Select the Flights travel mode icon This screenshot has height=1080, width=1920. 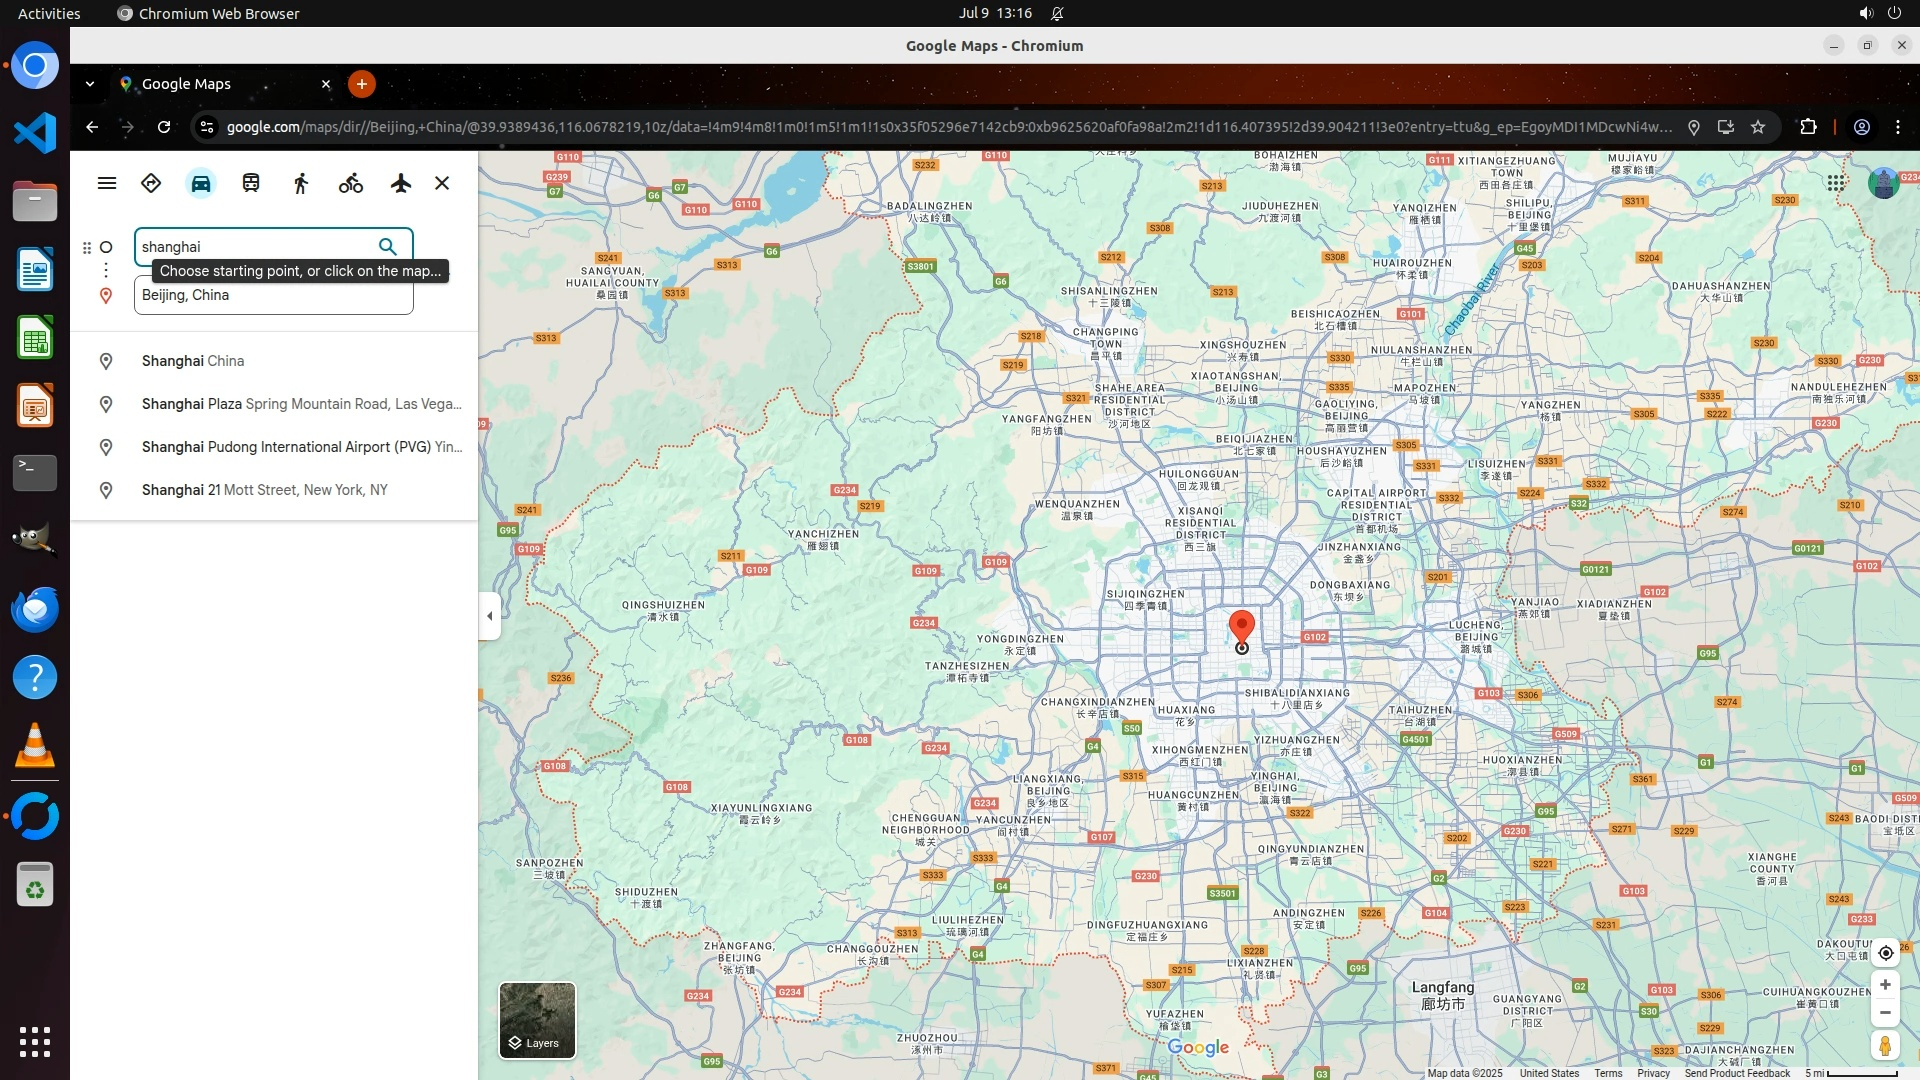[401, 183]
